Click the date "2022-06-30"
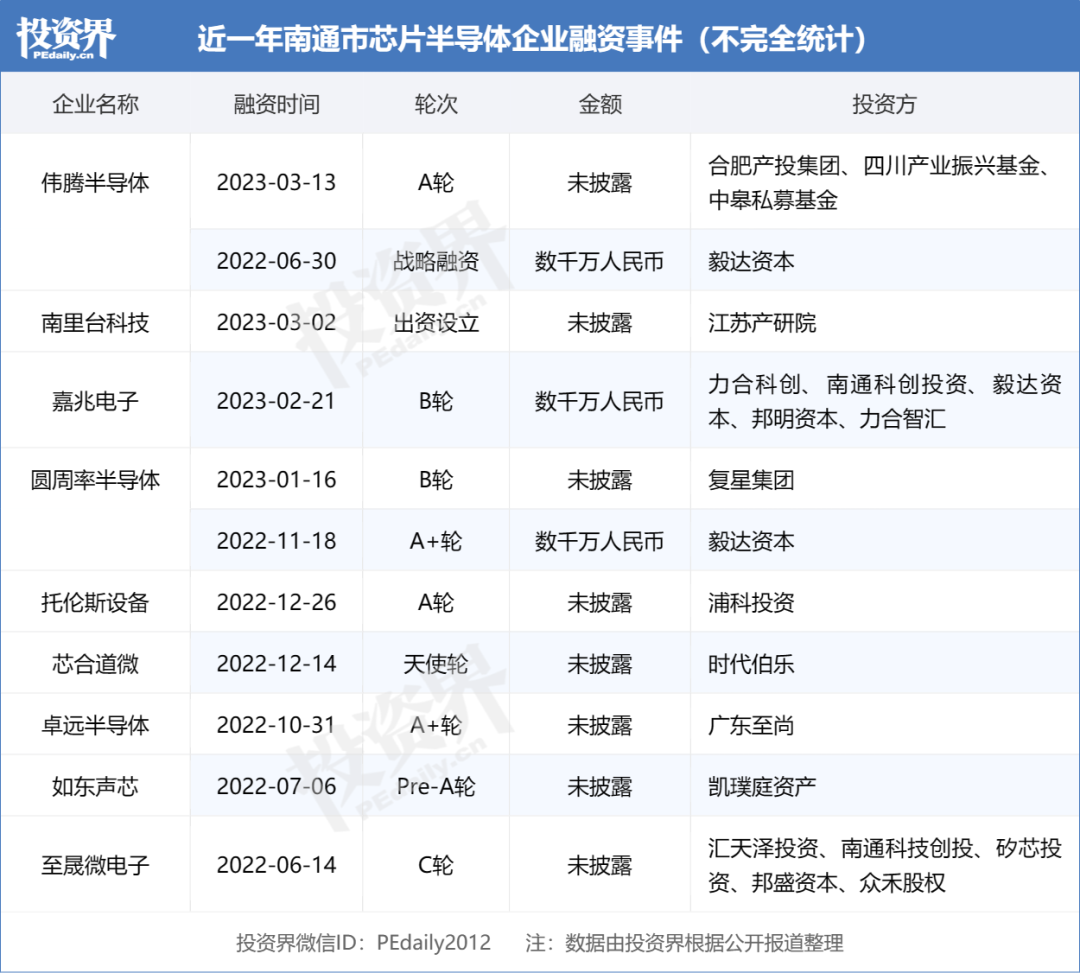Screen dimensions: 1080x973 [276, 261]
